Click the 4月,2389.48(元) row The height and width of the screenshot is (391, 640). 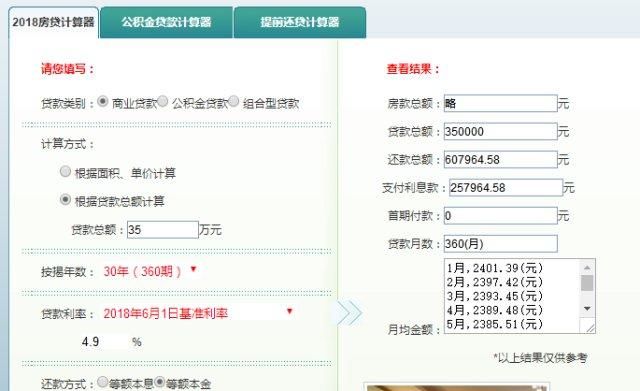click(494, 310)
